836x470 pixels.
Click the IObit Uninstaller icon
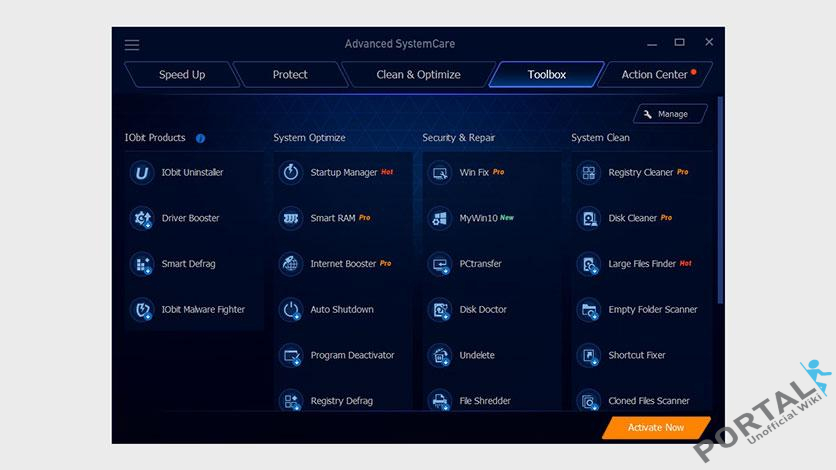tap(142, 173)
